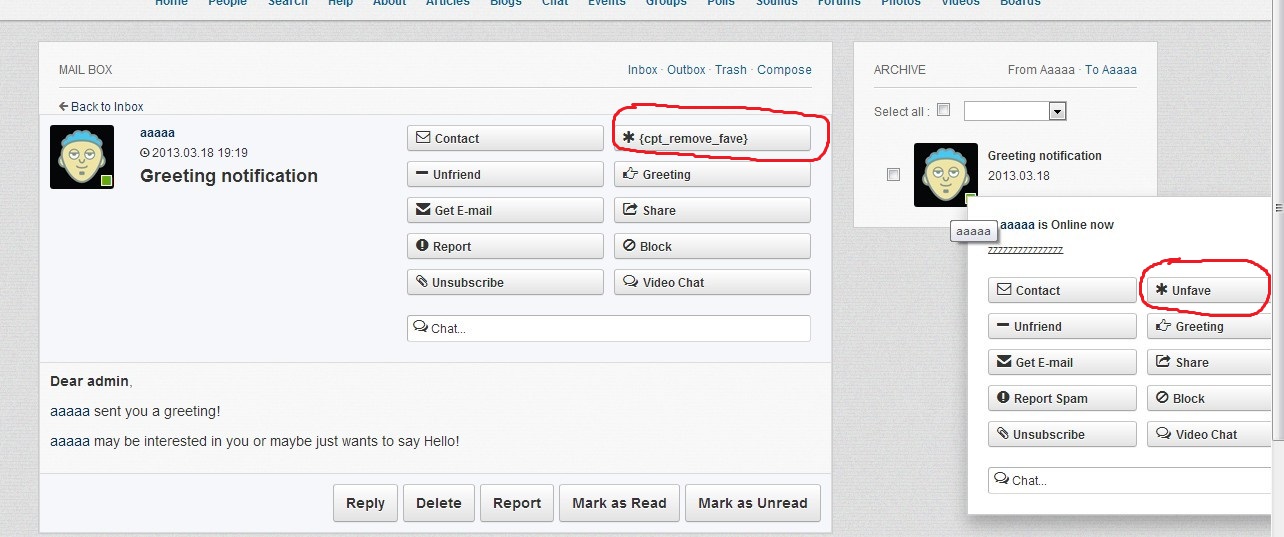This screenshot has width=1284, height=537.
Task: Click the {cpt_remove_fave} button
Action: (x=712, y=138)
